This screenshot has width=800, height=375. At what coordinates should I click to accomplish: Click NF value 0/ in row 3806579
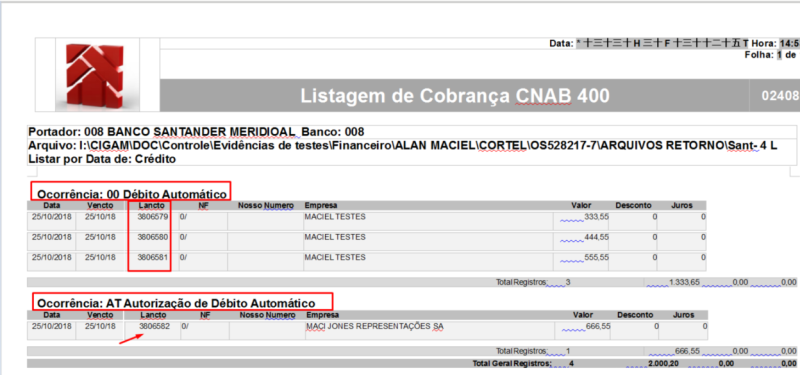click(x=183, y=217)
